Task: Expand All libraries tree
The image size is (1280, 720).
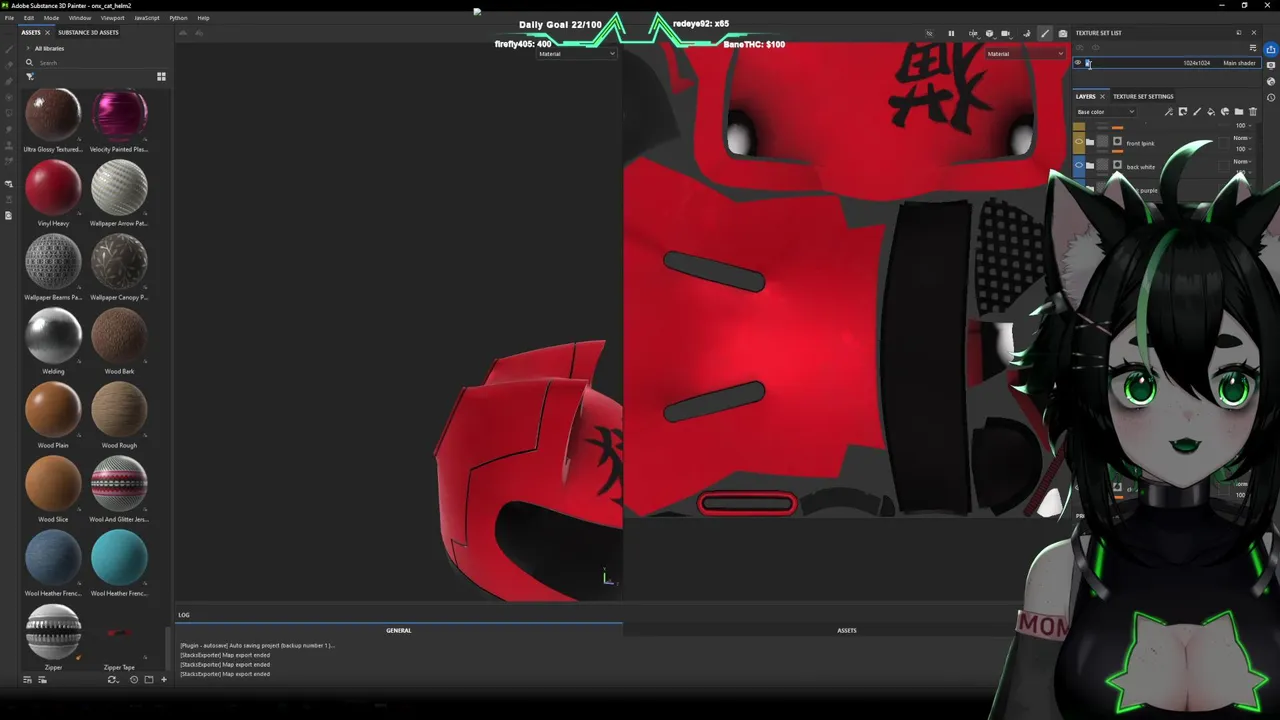Action: click(28, 48)
